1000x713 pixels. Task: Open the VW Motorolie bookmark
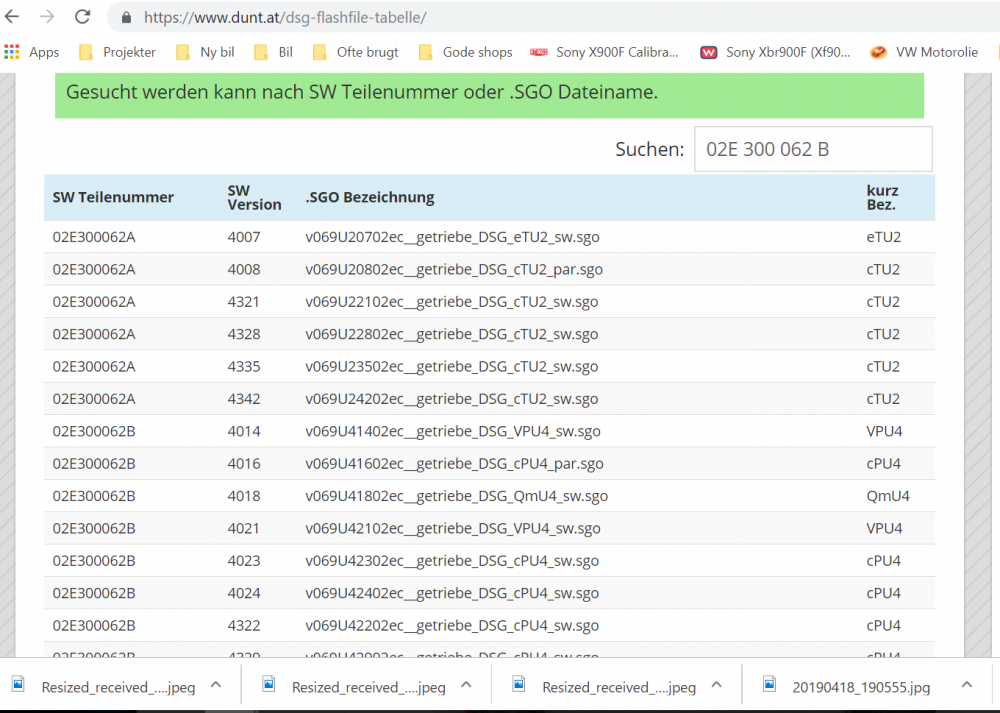click(924, 52)
